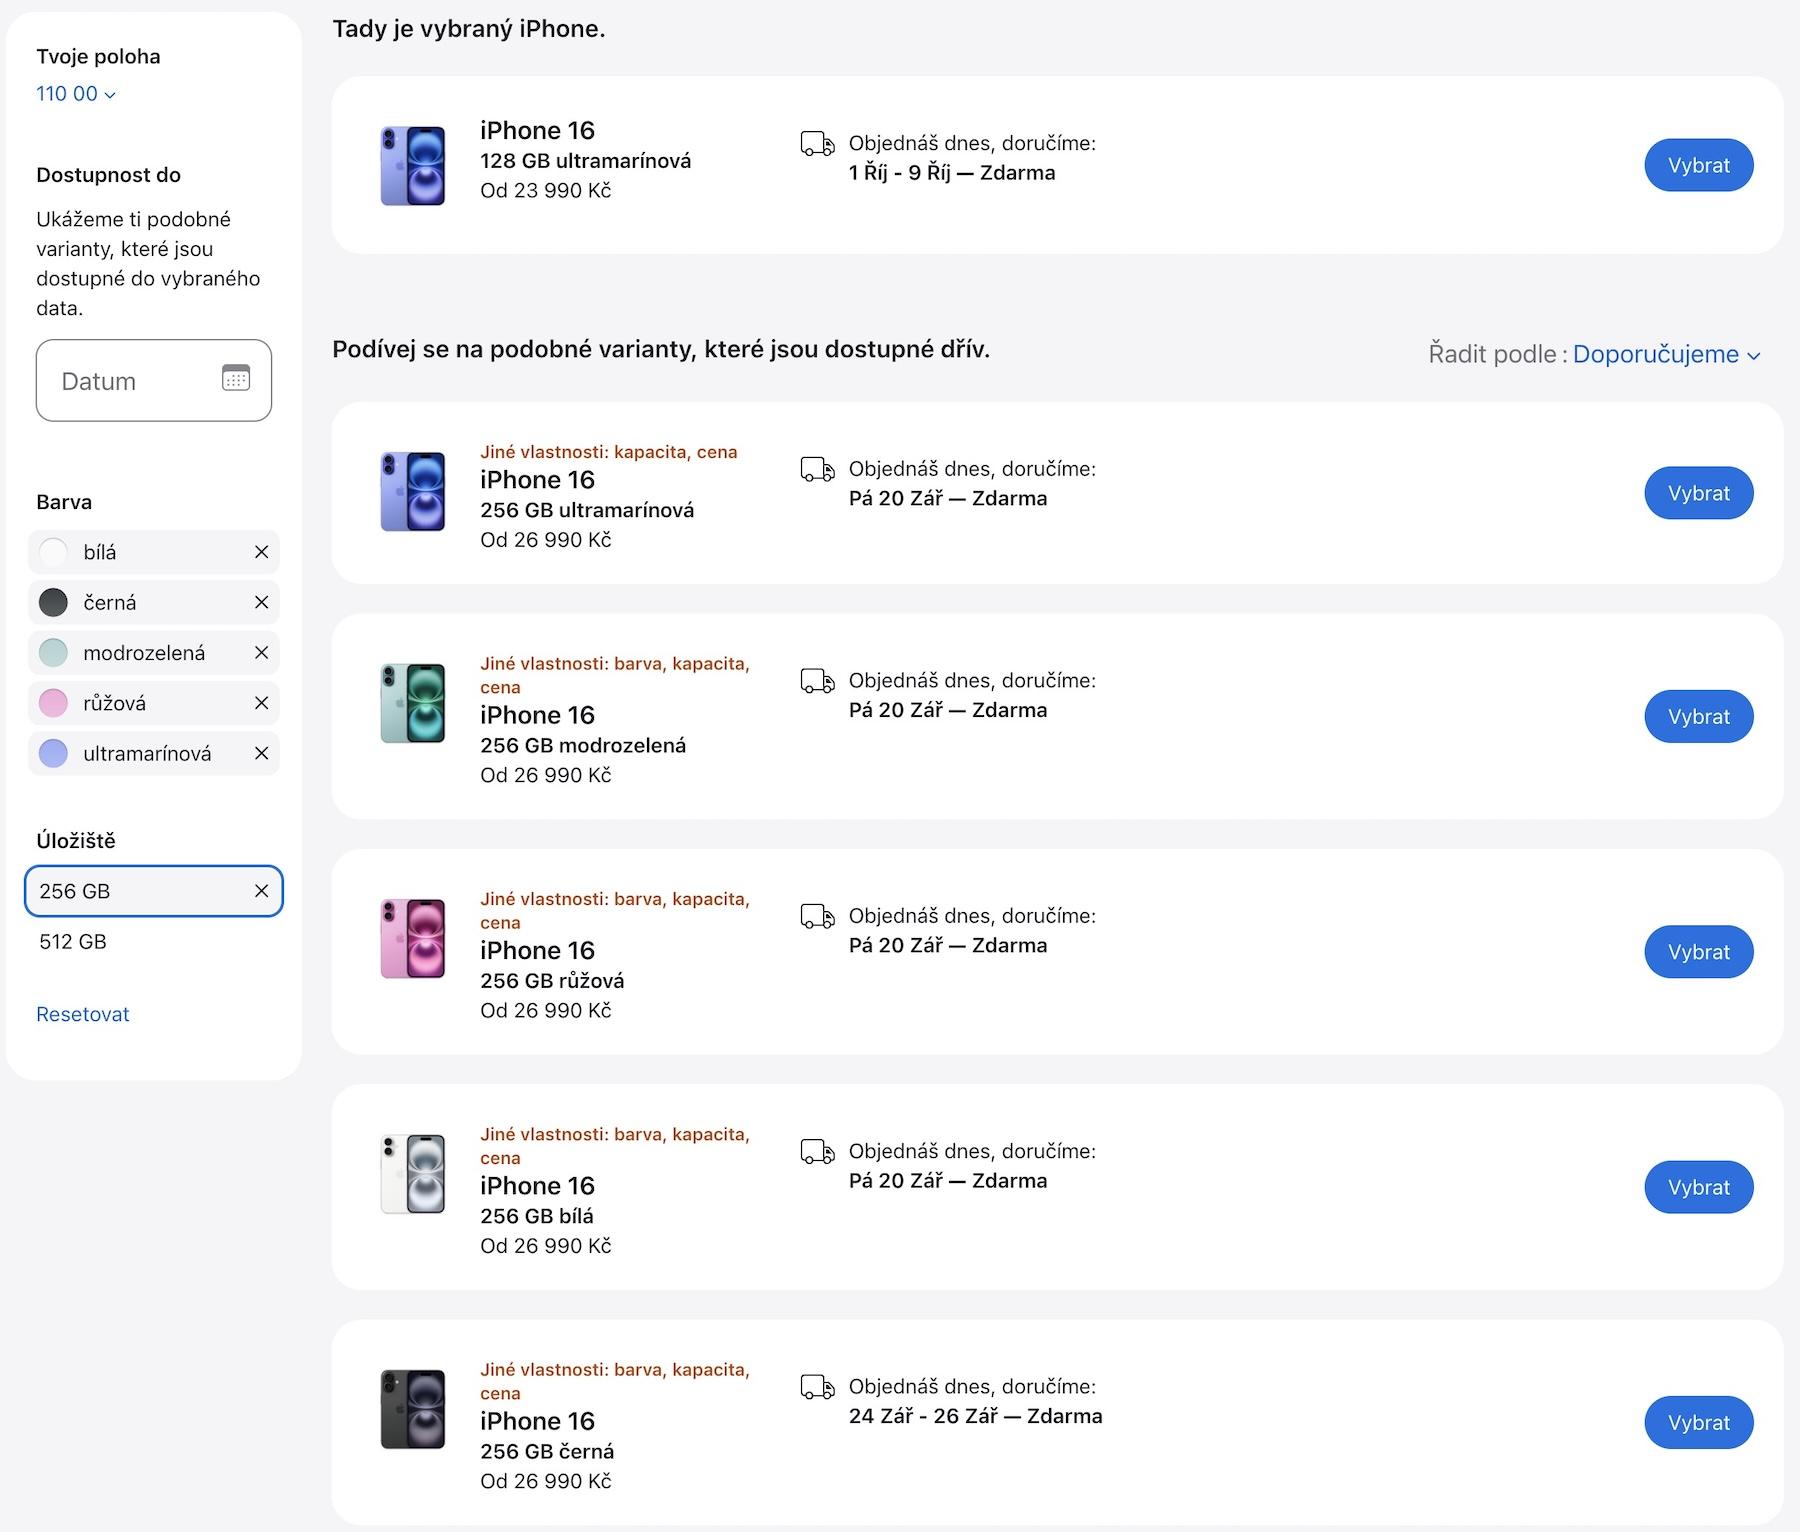
Task: Expand the 110 00 location dropdown
Action: tap(76, 94)
